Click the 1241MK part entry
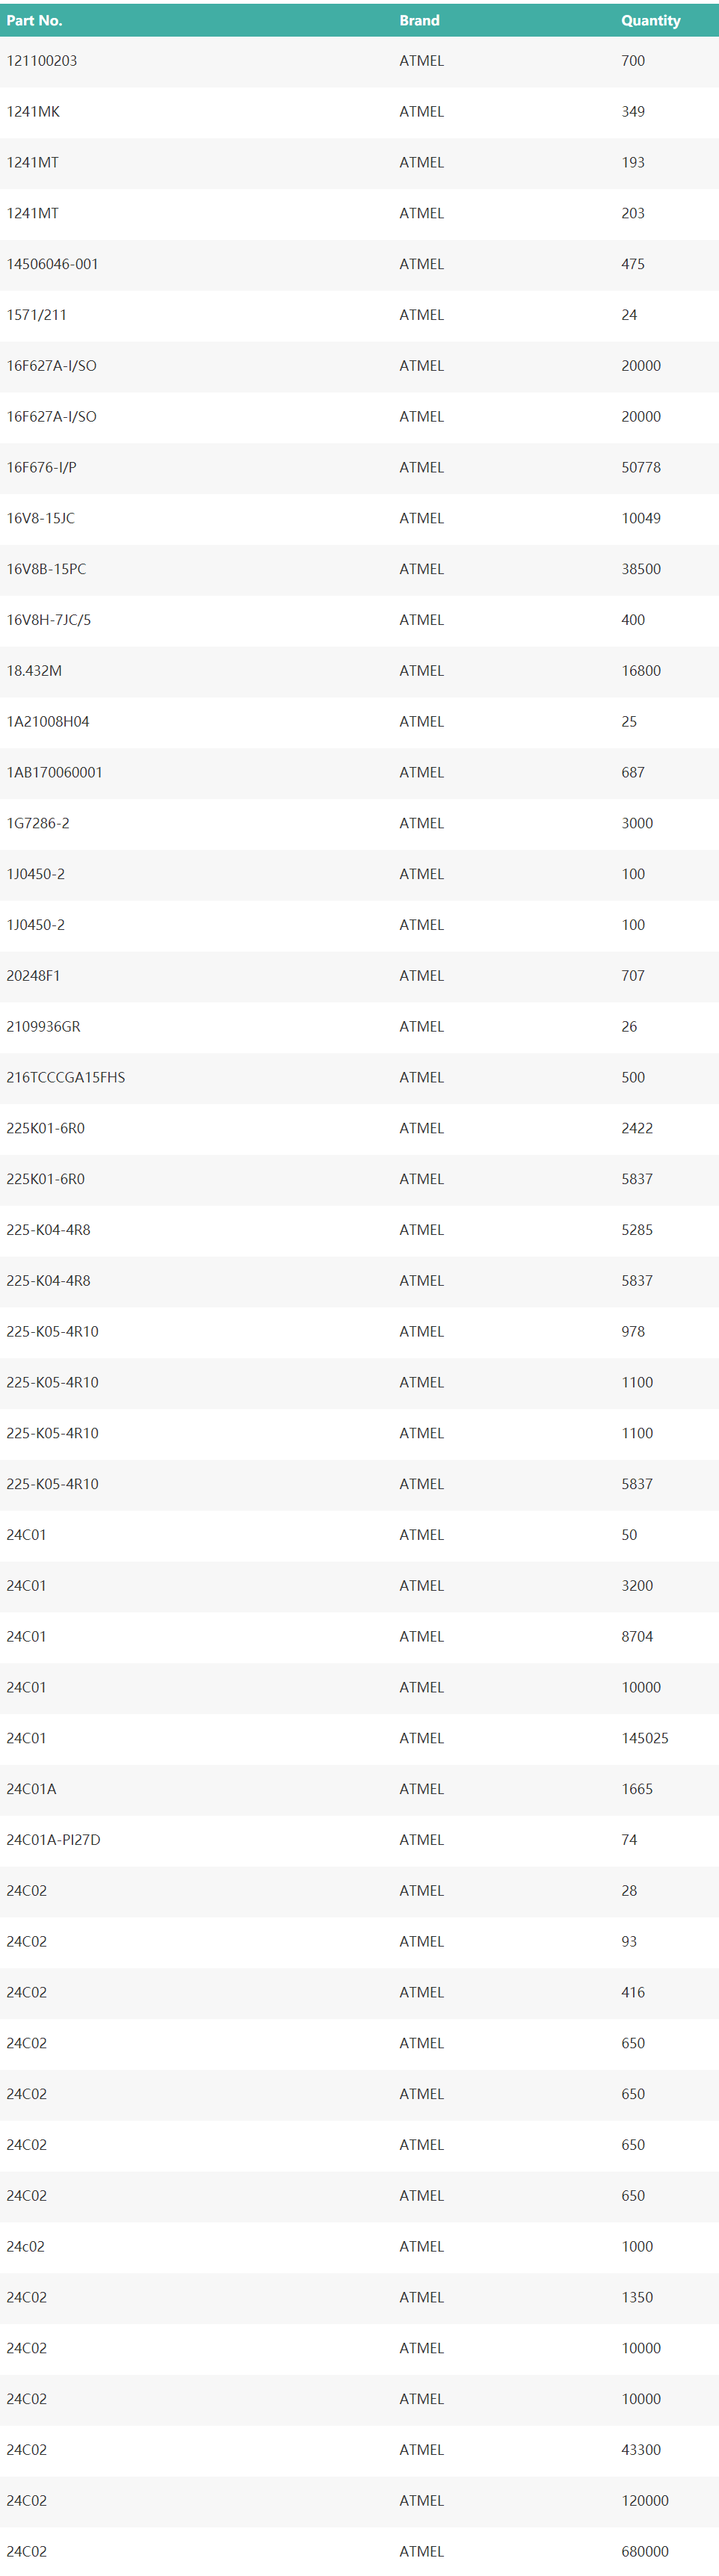Image resolution: width=719 pixels, height=2576 pixels. click(33, 112)
